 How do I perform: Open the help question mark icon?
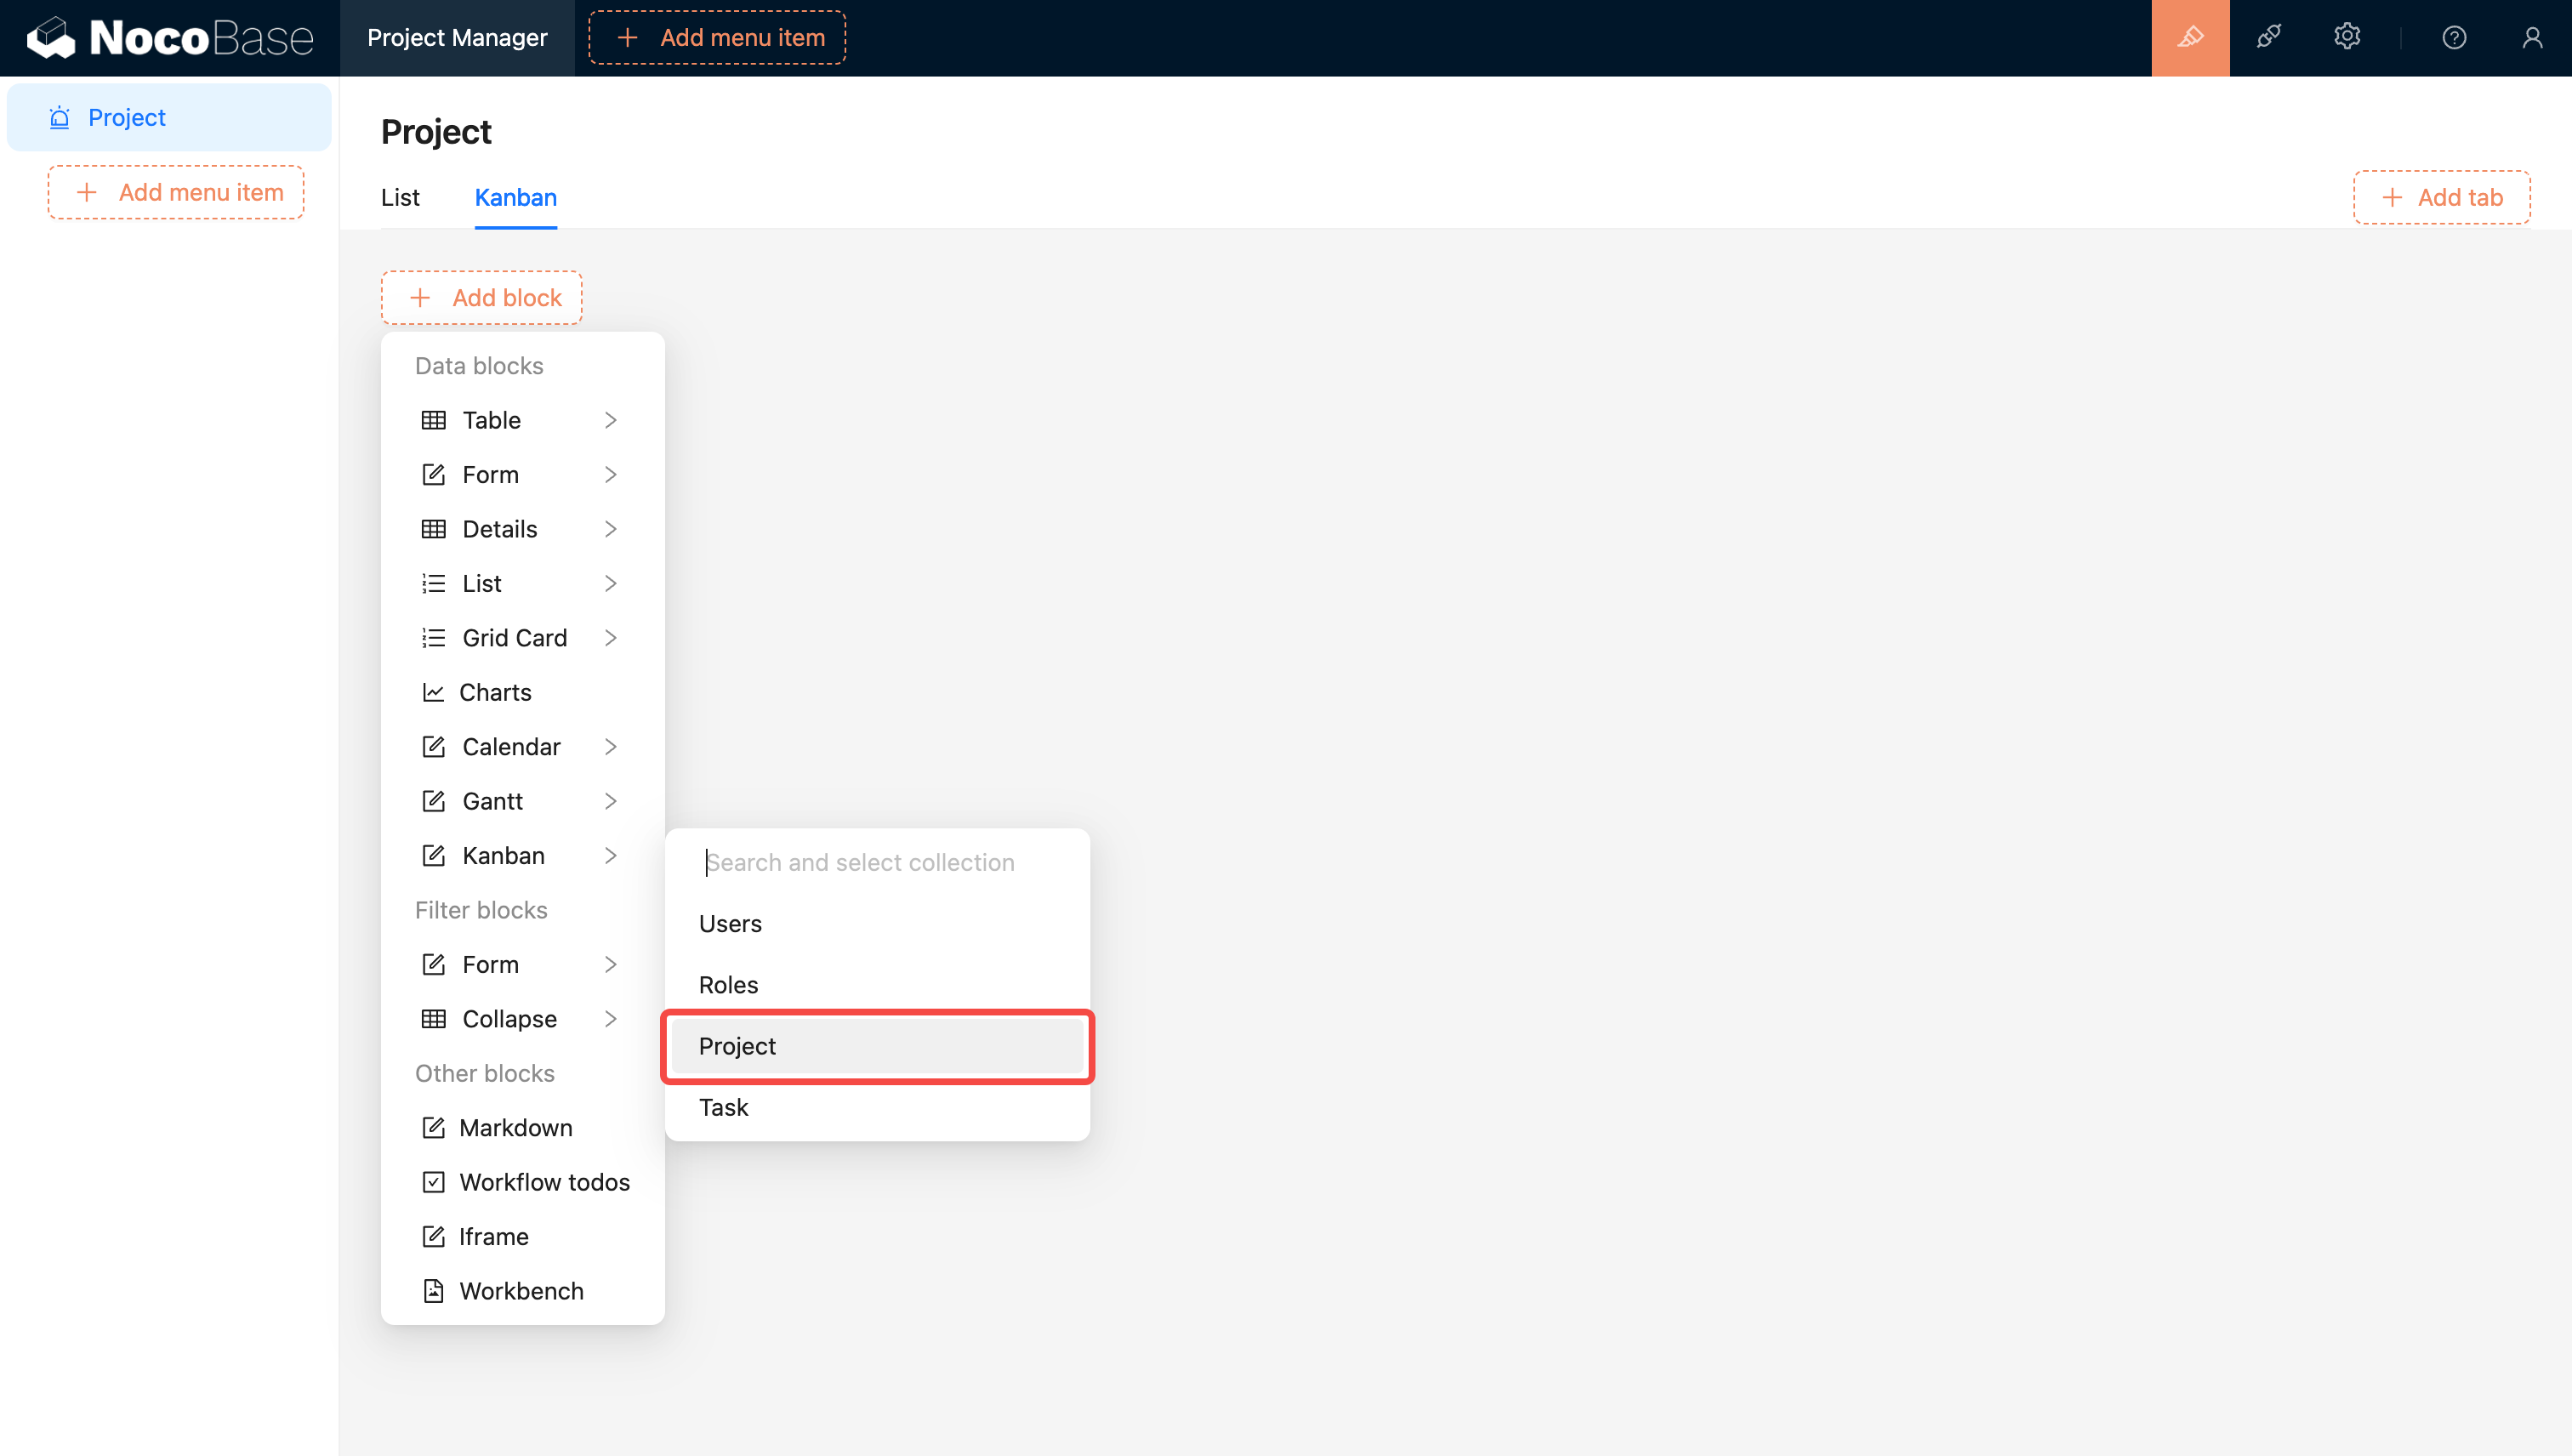[x=2454, y=38]
